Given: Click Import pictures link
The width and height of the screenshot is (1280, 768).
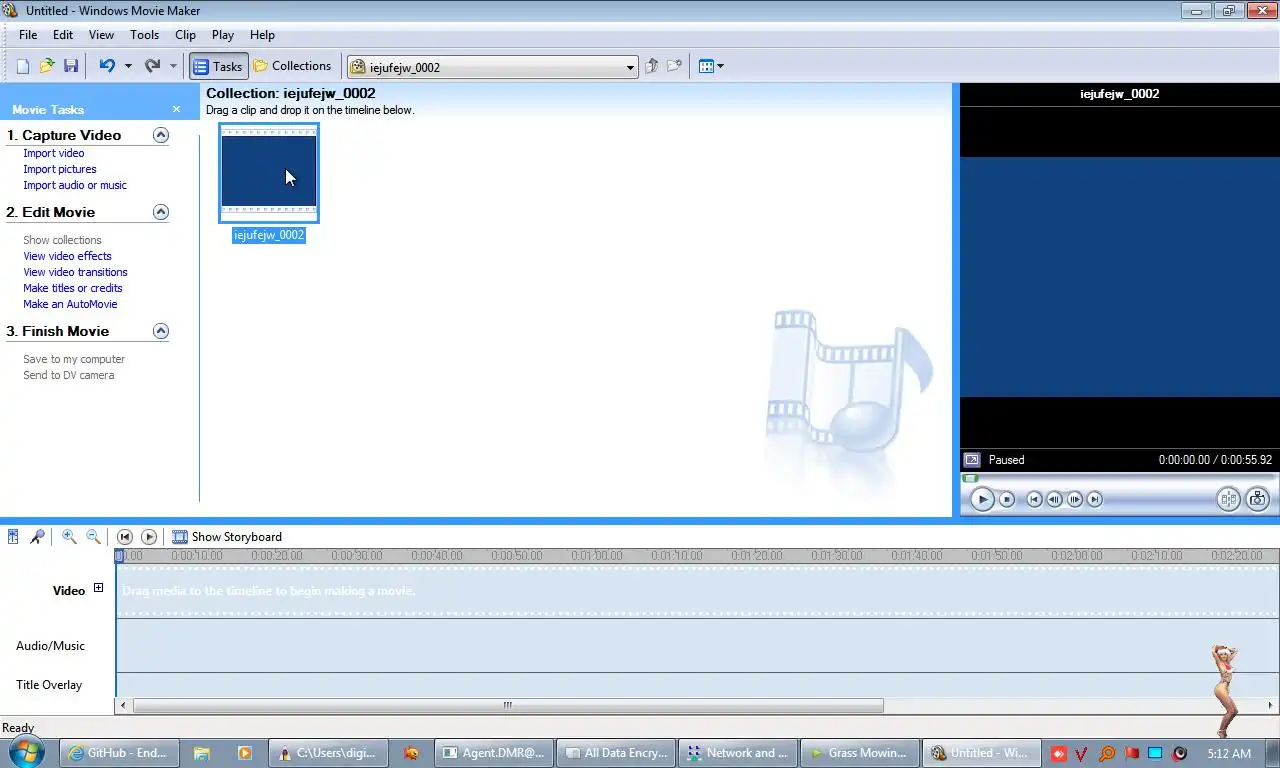Looking at the screenshot, I should 60,169.
